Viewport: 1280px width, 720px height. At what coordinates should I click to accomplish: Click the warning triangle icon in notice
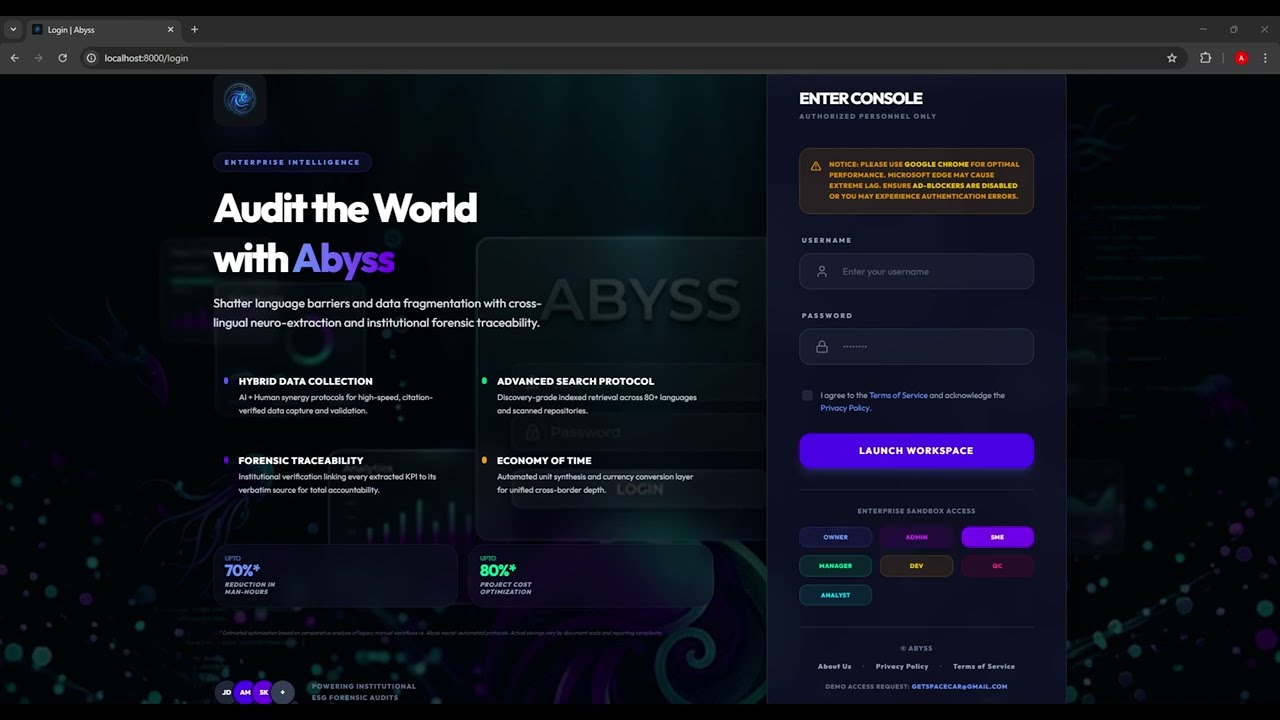click(816, 166)
